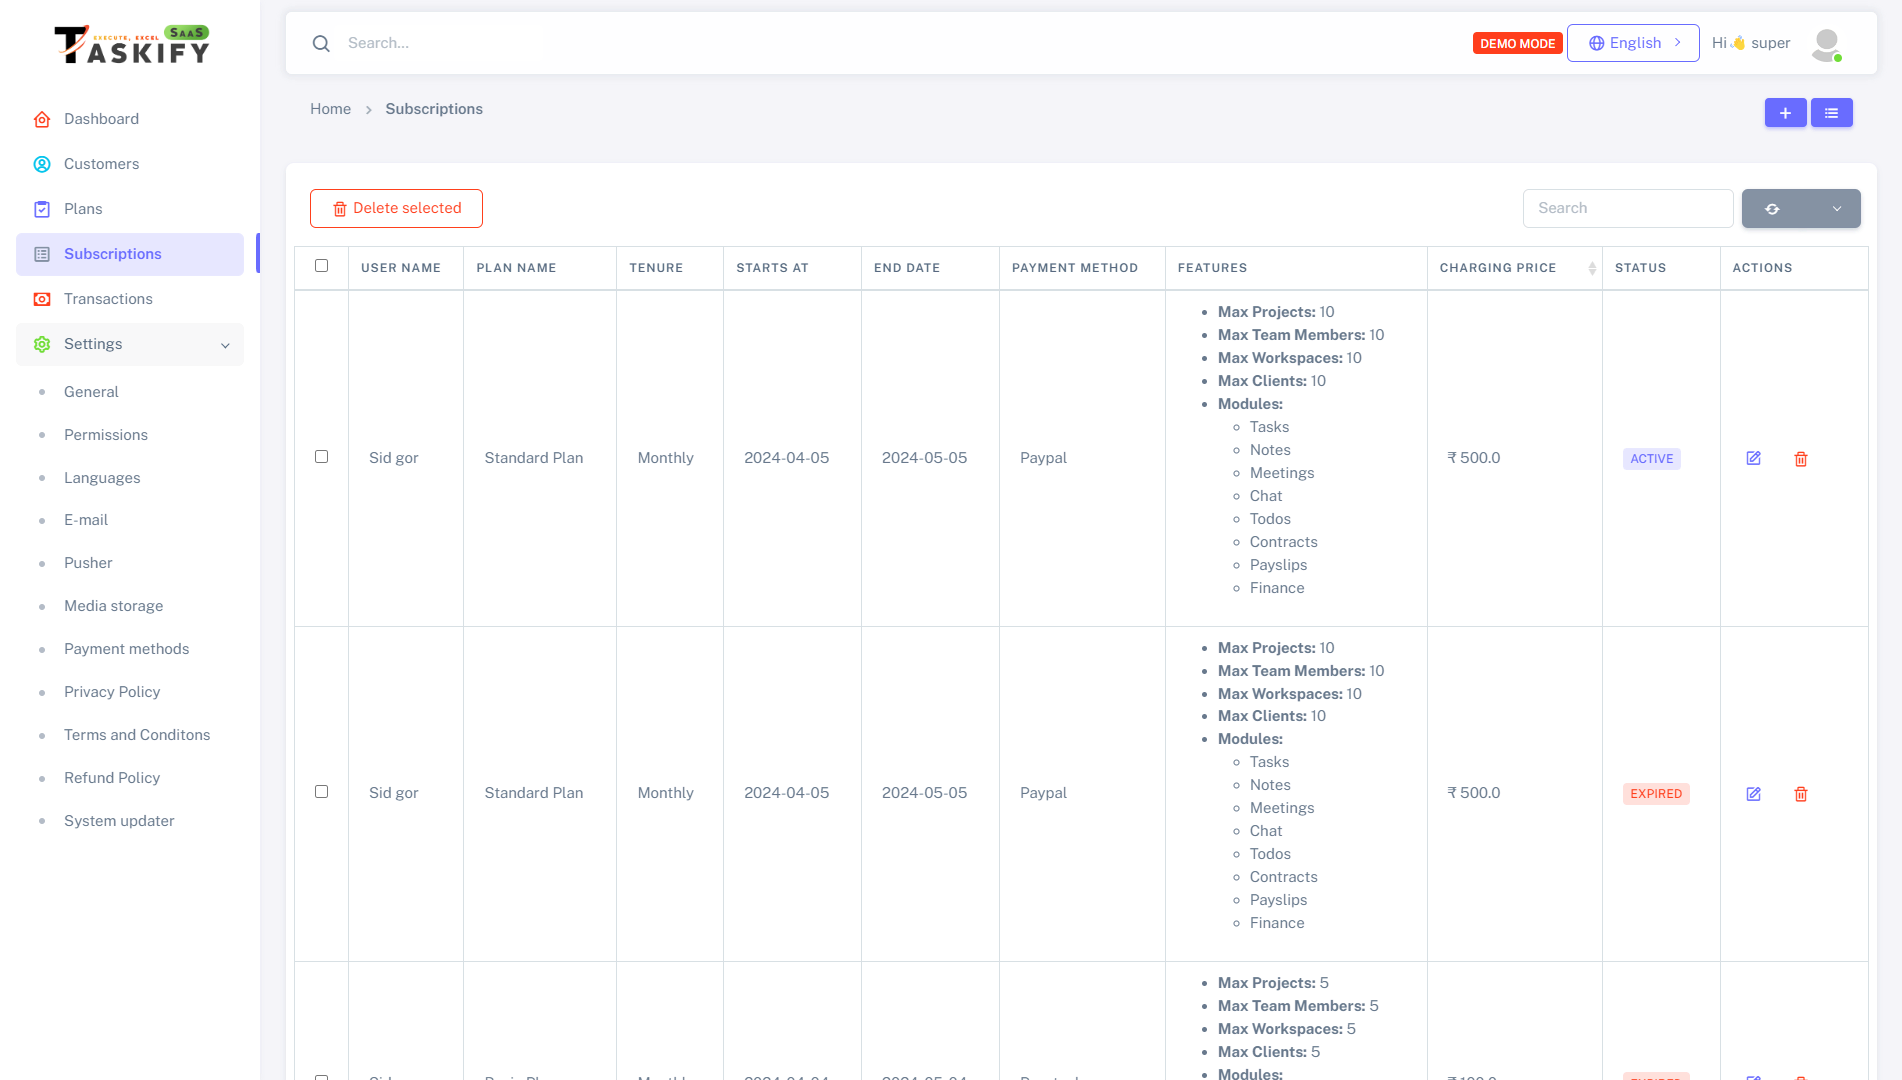Image resolution: width=1902 pixels, height=1080 pixels.
Task: Edit the expired Standard Plan subscription
Action: [x=1753, y=794]
